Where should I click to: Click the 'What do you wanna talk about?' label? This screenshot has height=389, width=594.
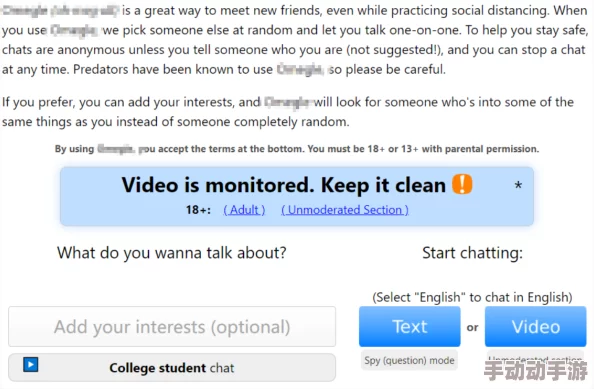tap(172, 253)
